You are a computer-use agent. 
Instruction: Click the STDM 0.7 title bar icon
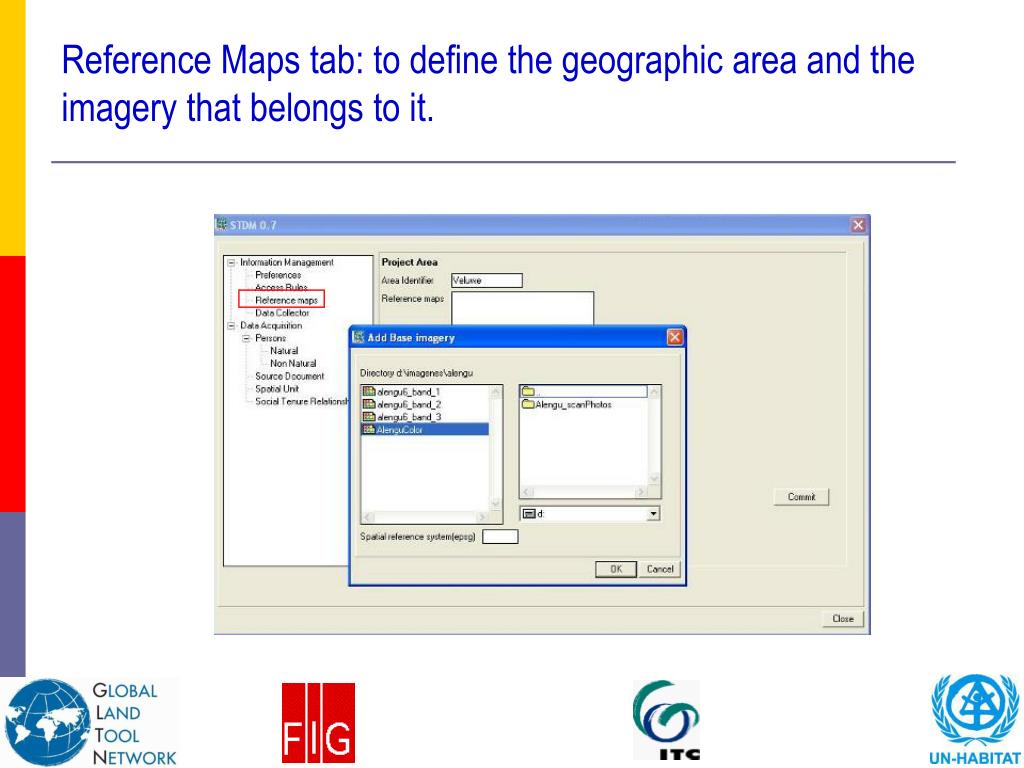click(222, 225)
